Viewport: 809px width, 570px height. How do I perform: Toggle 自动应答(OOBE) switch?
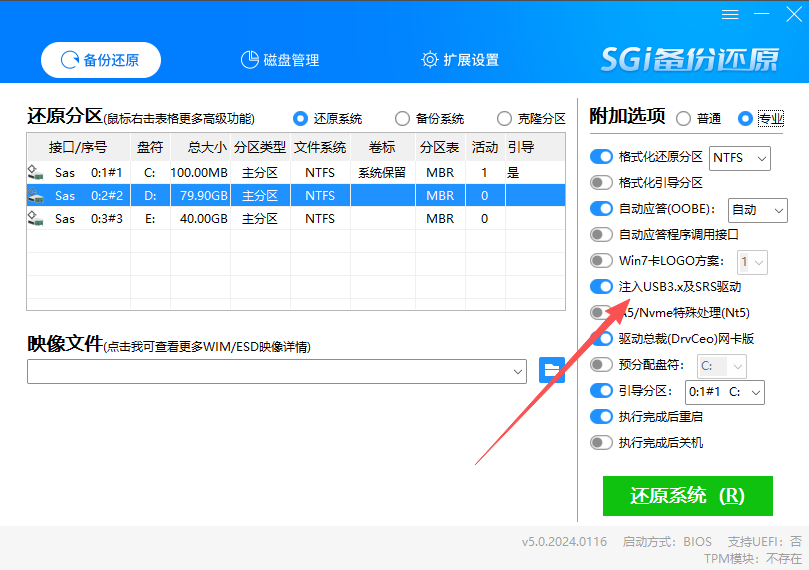coord(601,209)
